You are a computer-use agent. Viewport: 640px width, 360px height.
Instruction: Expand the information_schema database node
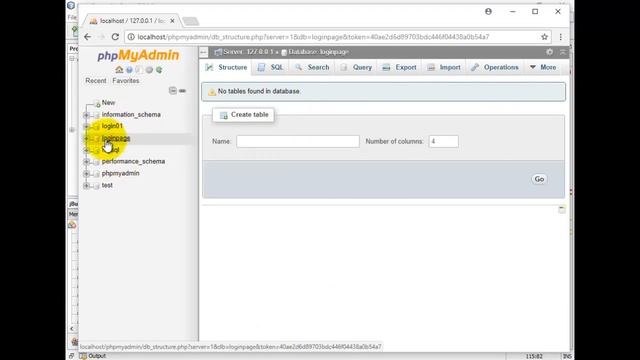tap(86, 115)
